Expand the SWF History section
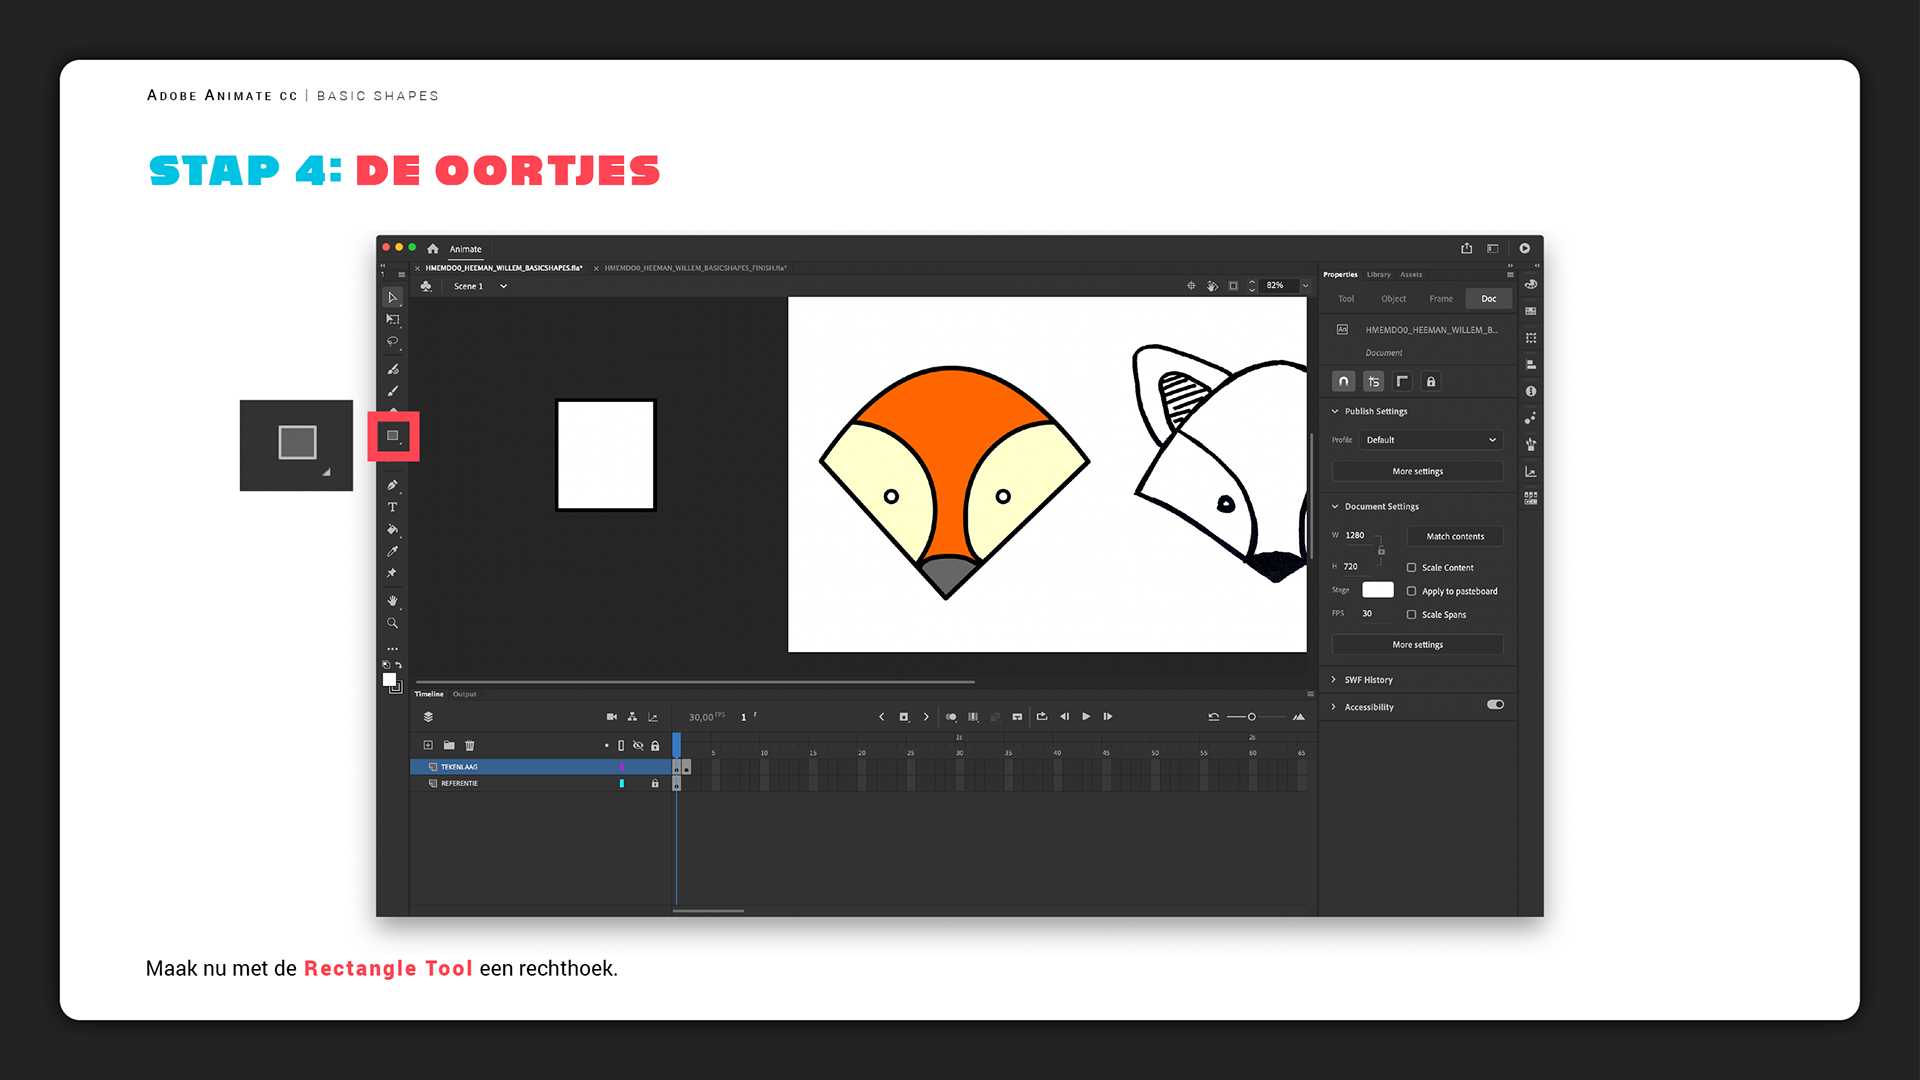The image size is (1920, 1080). (1367, 680)
